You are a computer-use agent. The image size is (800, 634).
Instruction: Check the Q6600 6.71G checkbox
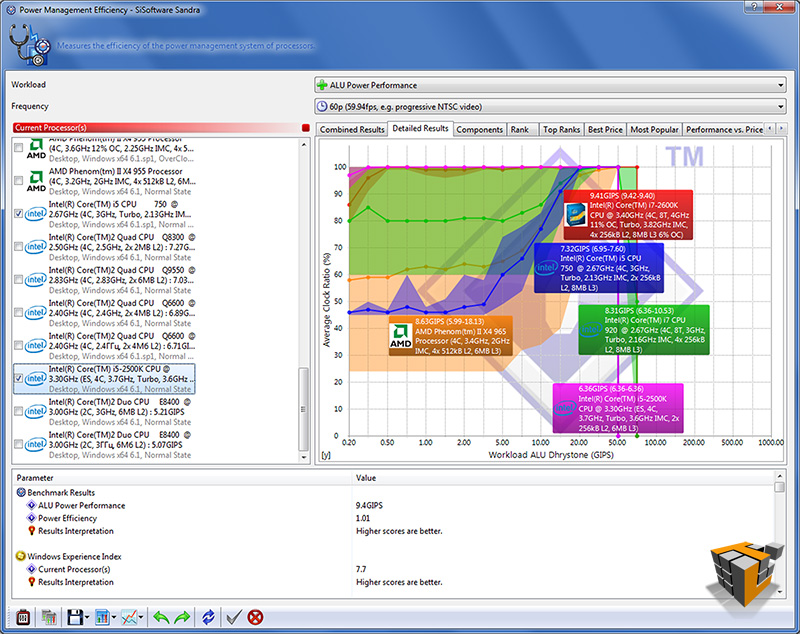click(x=19, y=345)
